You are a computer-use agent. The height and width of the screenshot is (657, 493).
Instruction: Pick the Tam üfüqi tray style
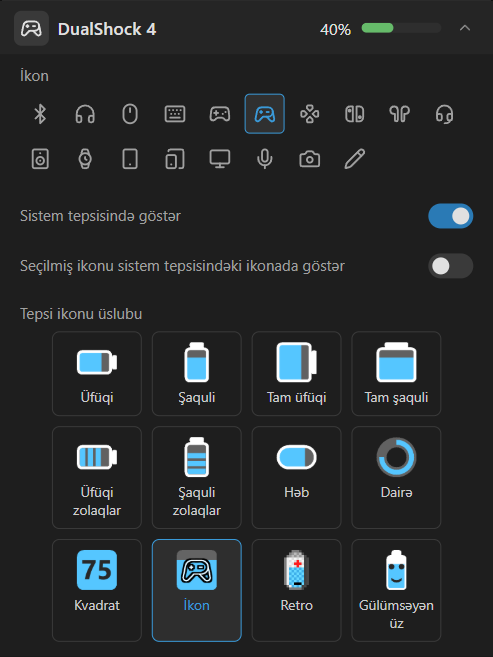point(297,373)
